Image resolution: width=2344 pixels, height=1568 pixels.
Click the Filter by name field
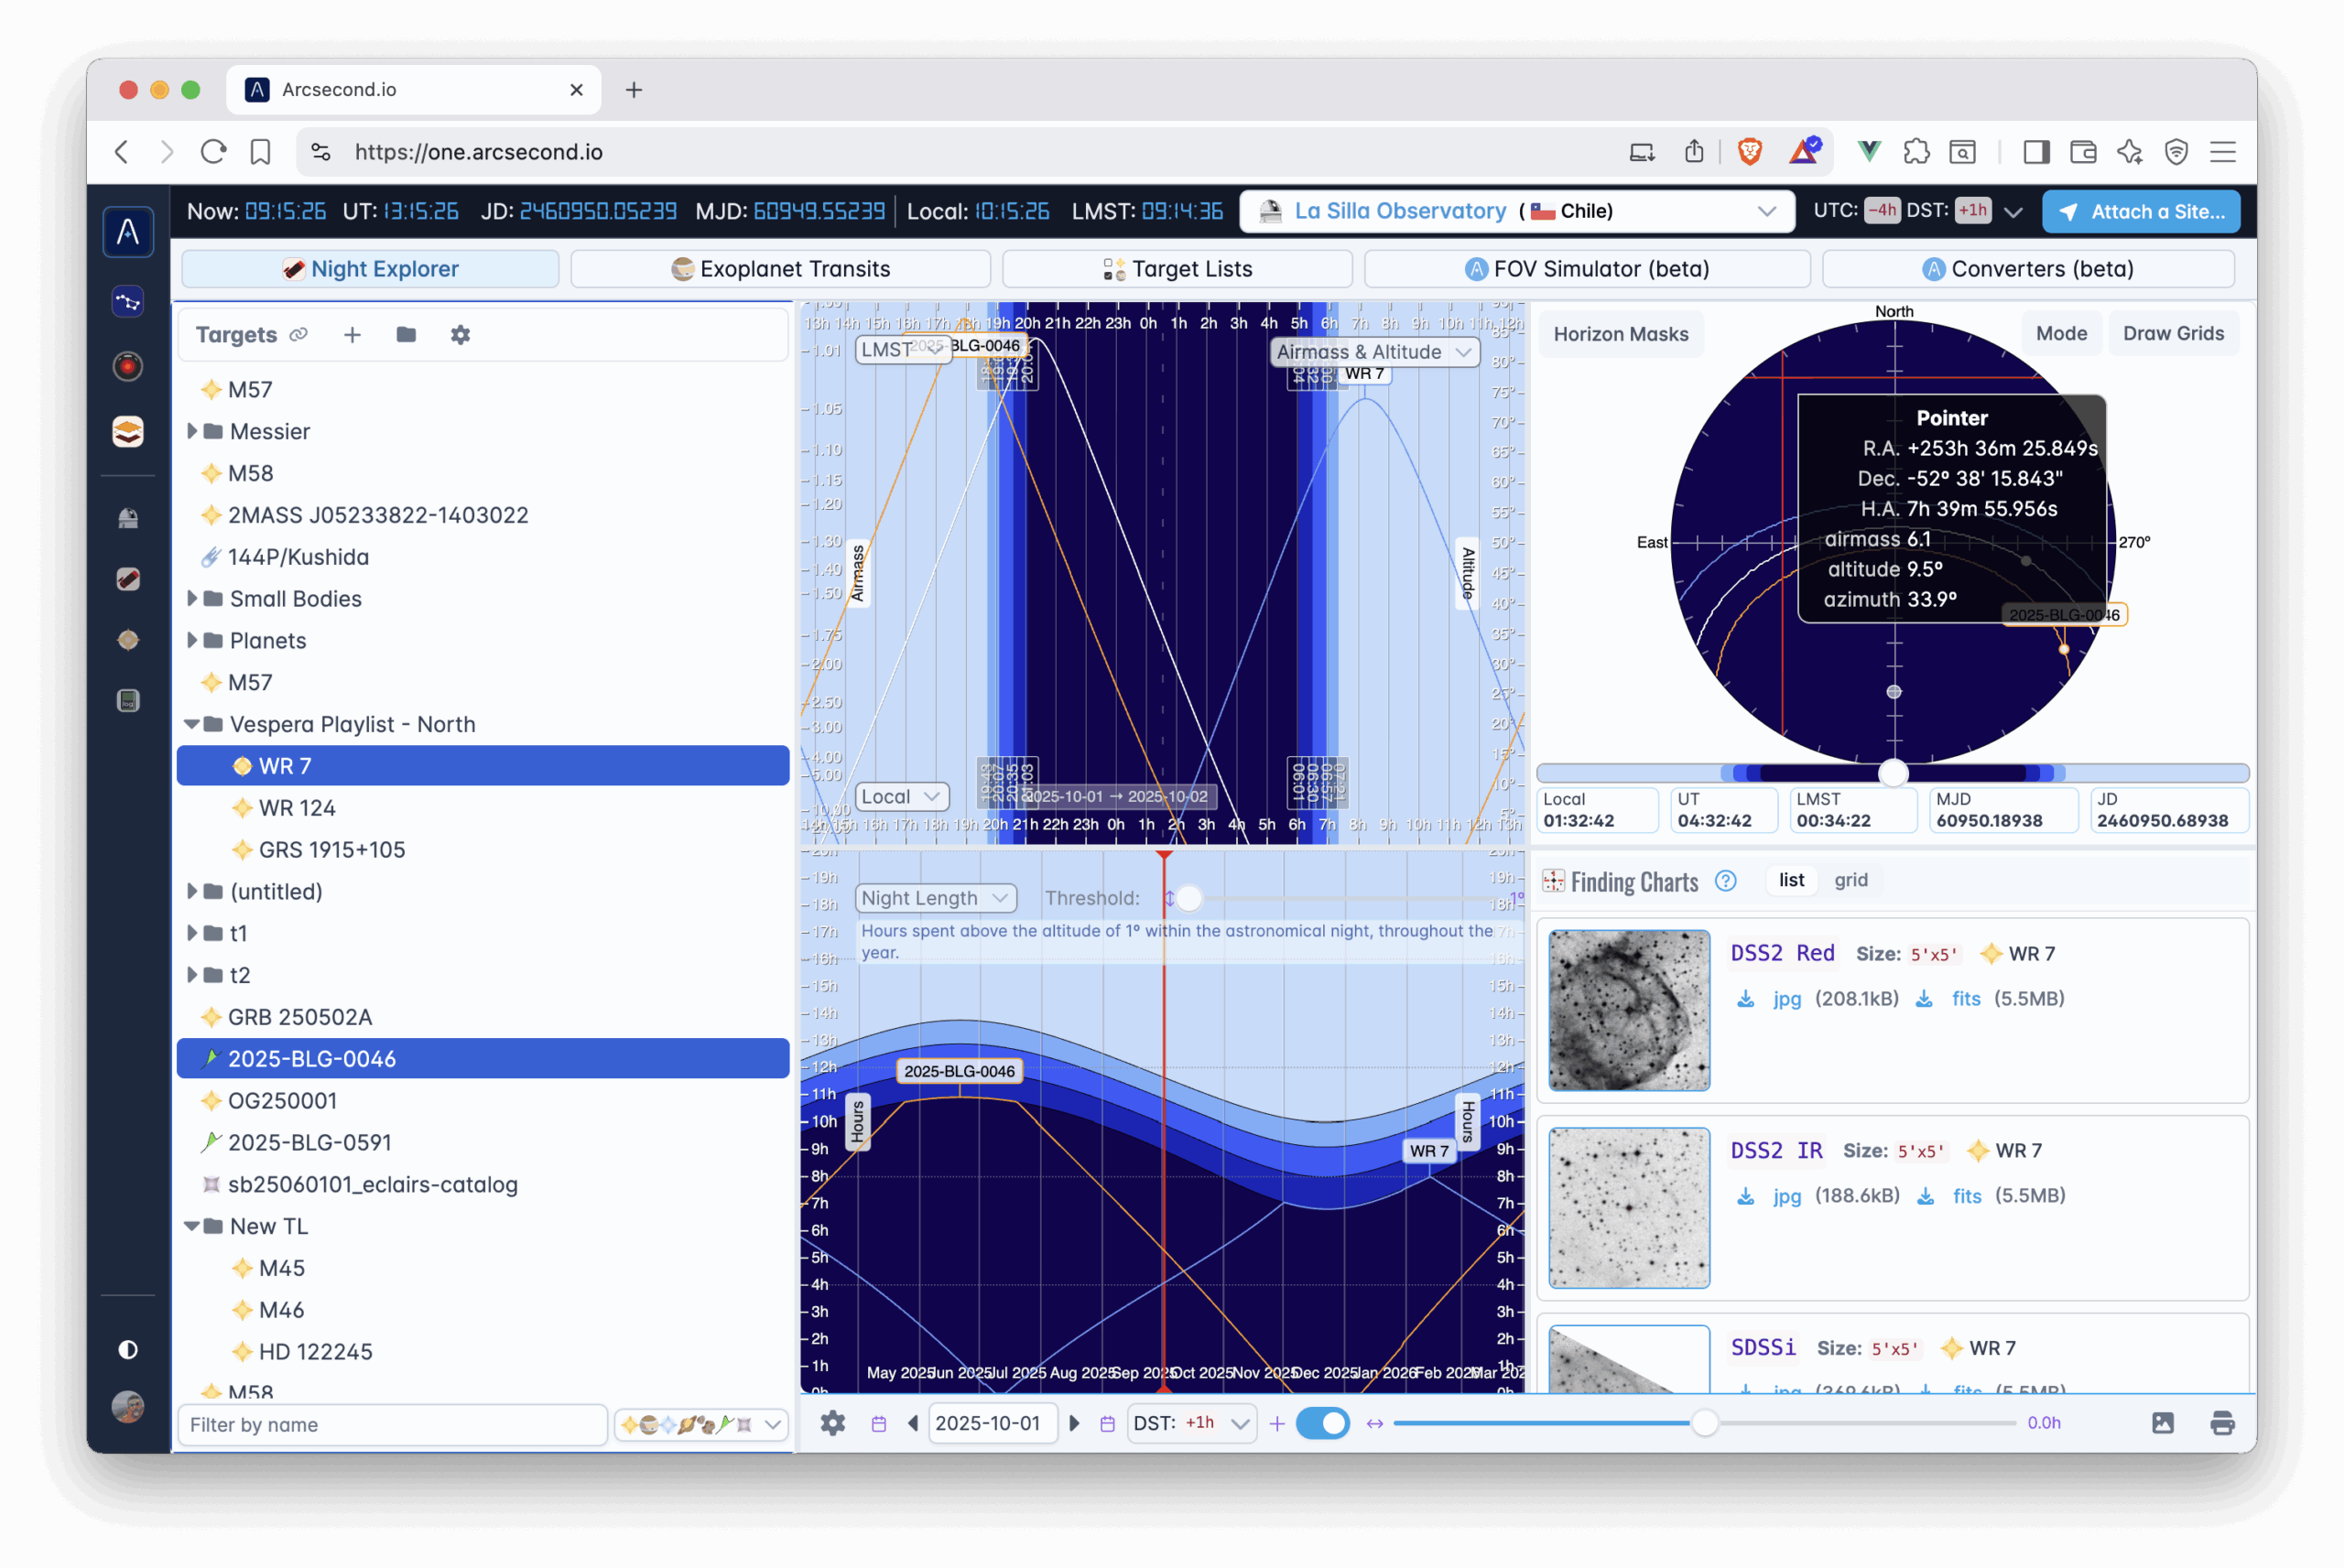[x=392, y=1425]
